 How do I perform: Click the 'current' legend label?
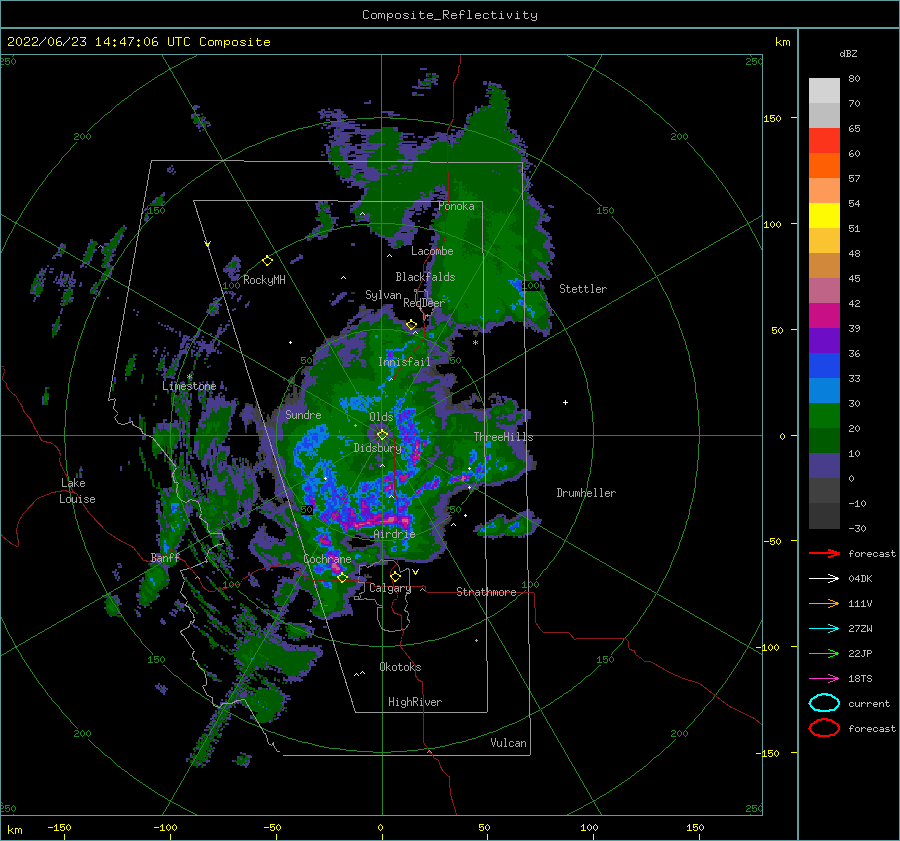(x=869, y=704)
